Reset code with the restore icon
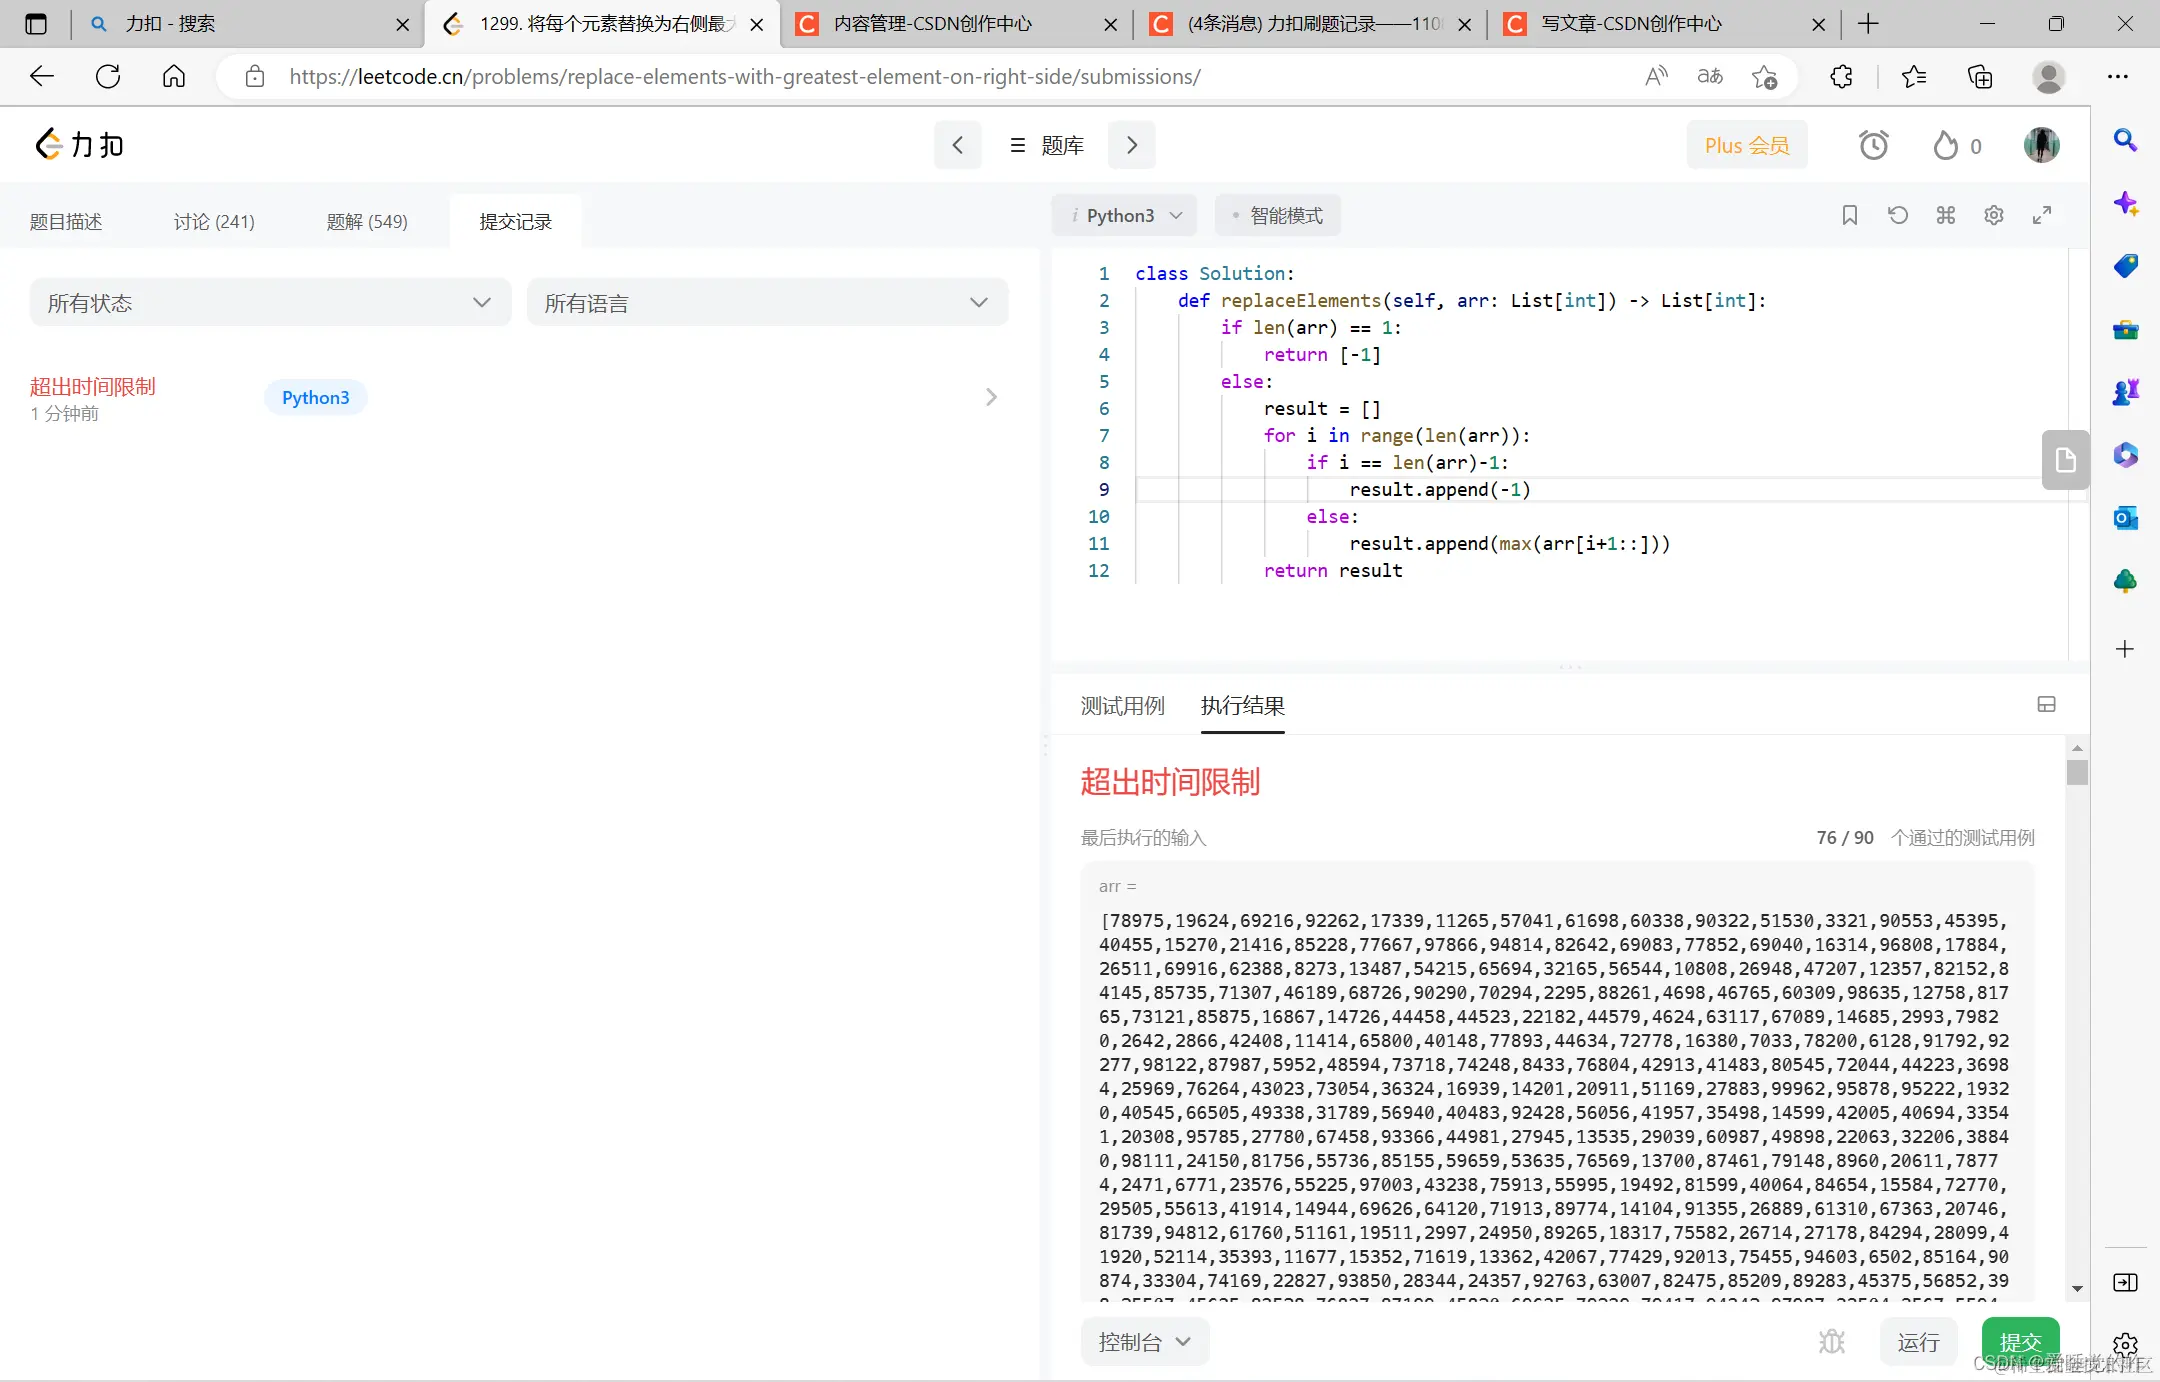The image size is (2160, 1382). 1897,215
